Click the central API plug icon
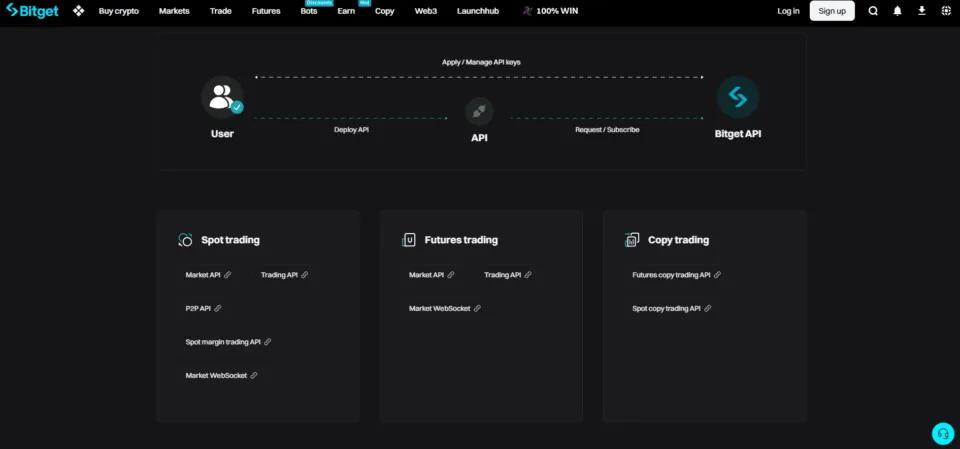 pyautogui.click(x=479, y=111)
